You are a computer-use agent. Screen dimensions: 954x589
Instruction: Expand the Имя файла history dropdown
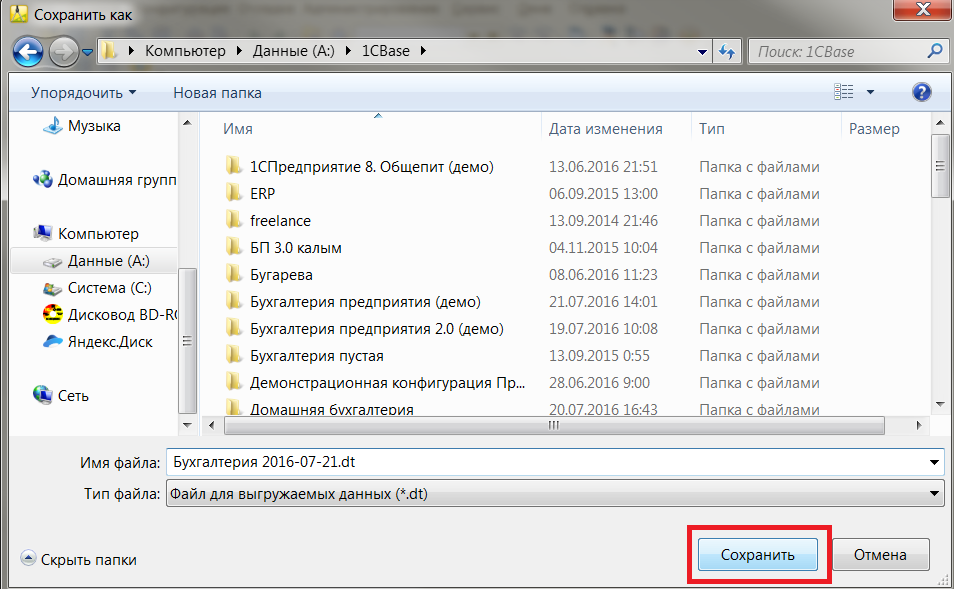pos(934,462)
